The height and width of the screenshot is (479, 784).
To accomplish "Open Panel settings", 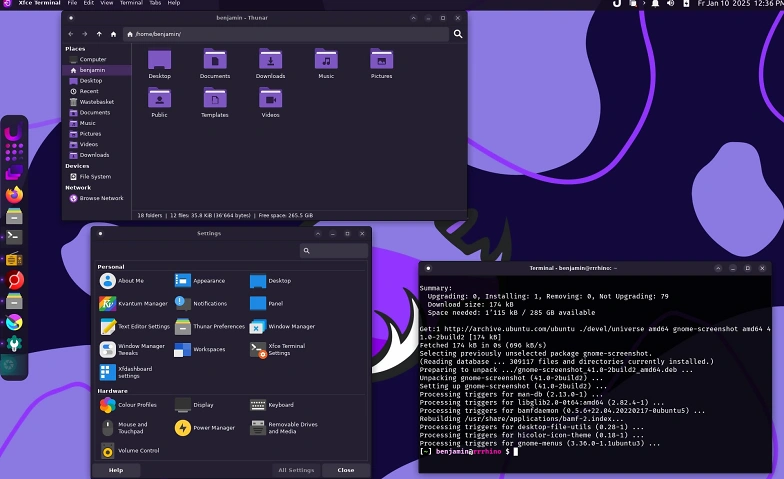I will [266, 304].
